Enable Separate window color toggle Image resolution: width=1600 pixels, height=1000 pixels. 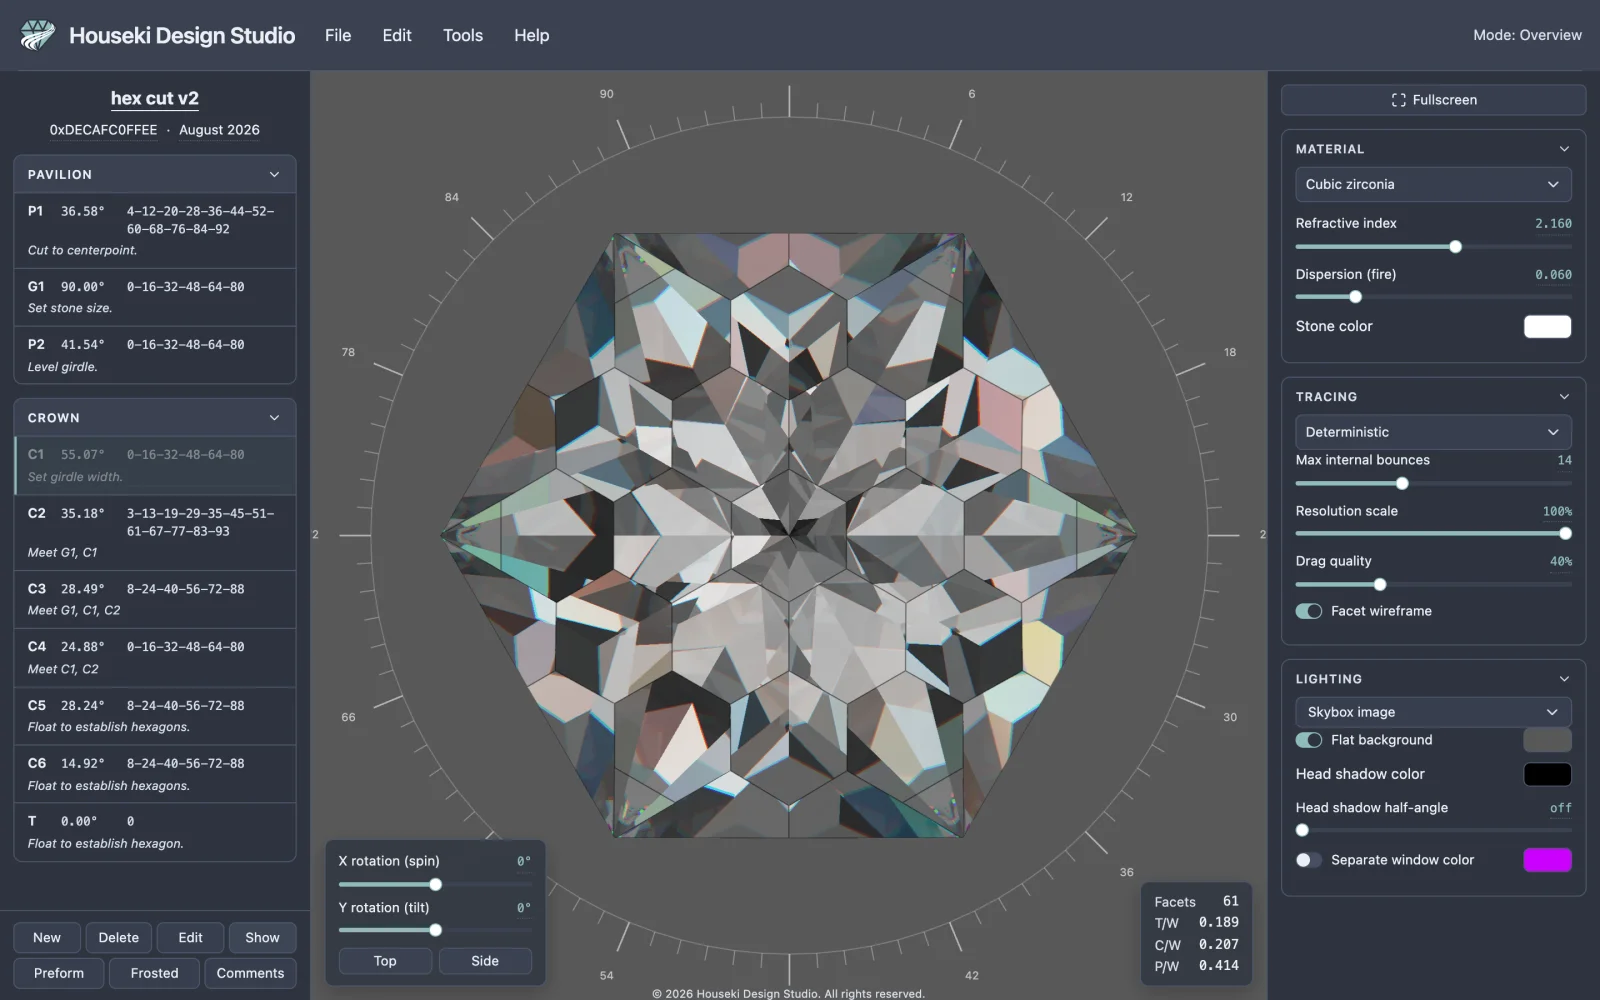pyautogui.click(x=1308, y=860)
